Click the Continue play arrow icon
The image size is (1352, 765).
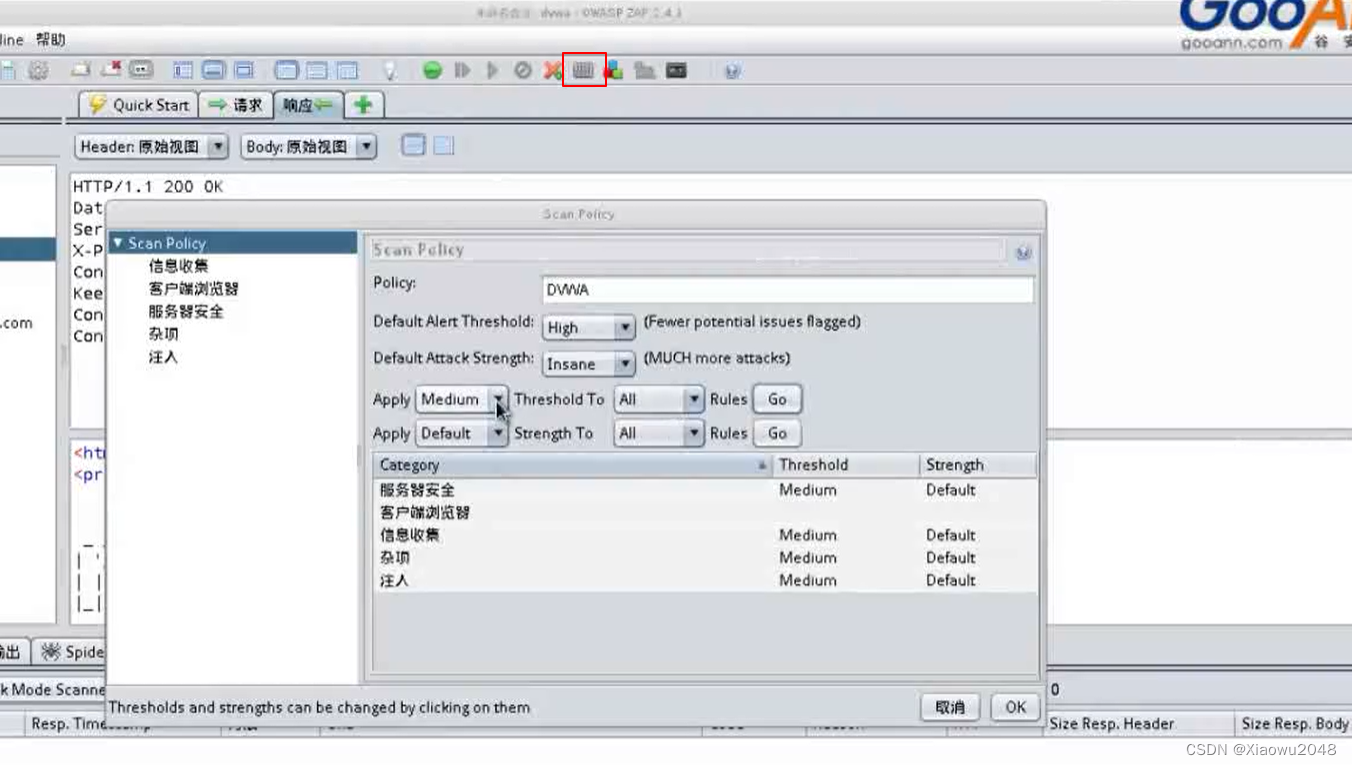pos(492,71)
